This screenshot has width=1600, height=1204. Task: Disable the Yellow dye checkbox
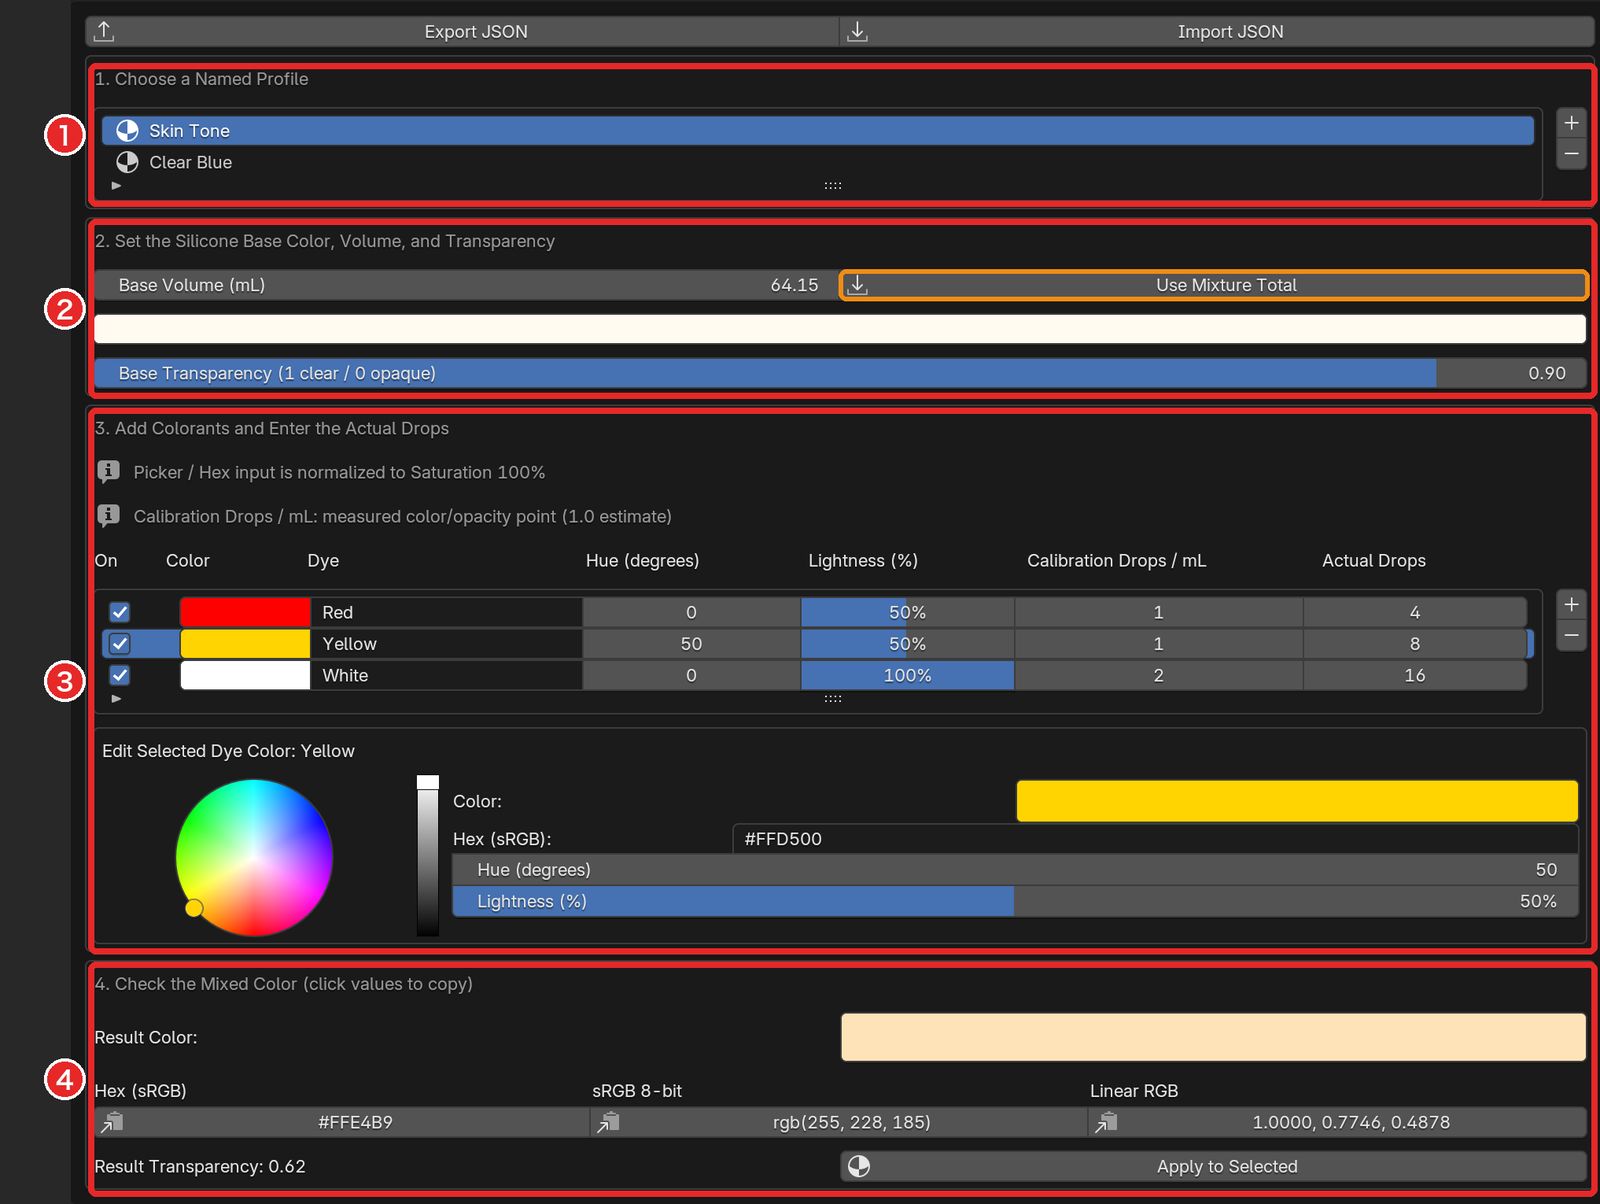(120, 643)
